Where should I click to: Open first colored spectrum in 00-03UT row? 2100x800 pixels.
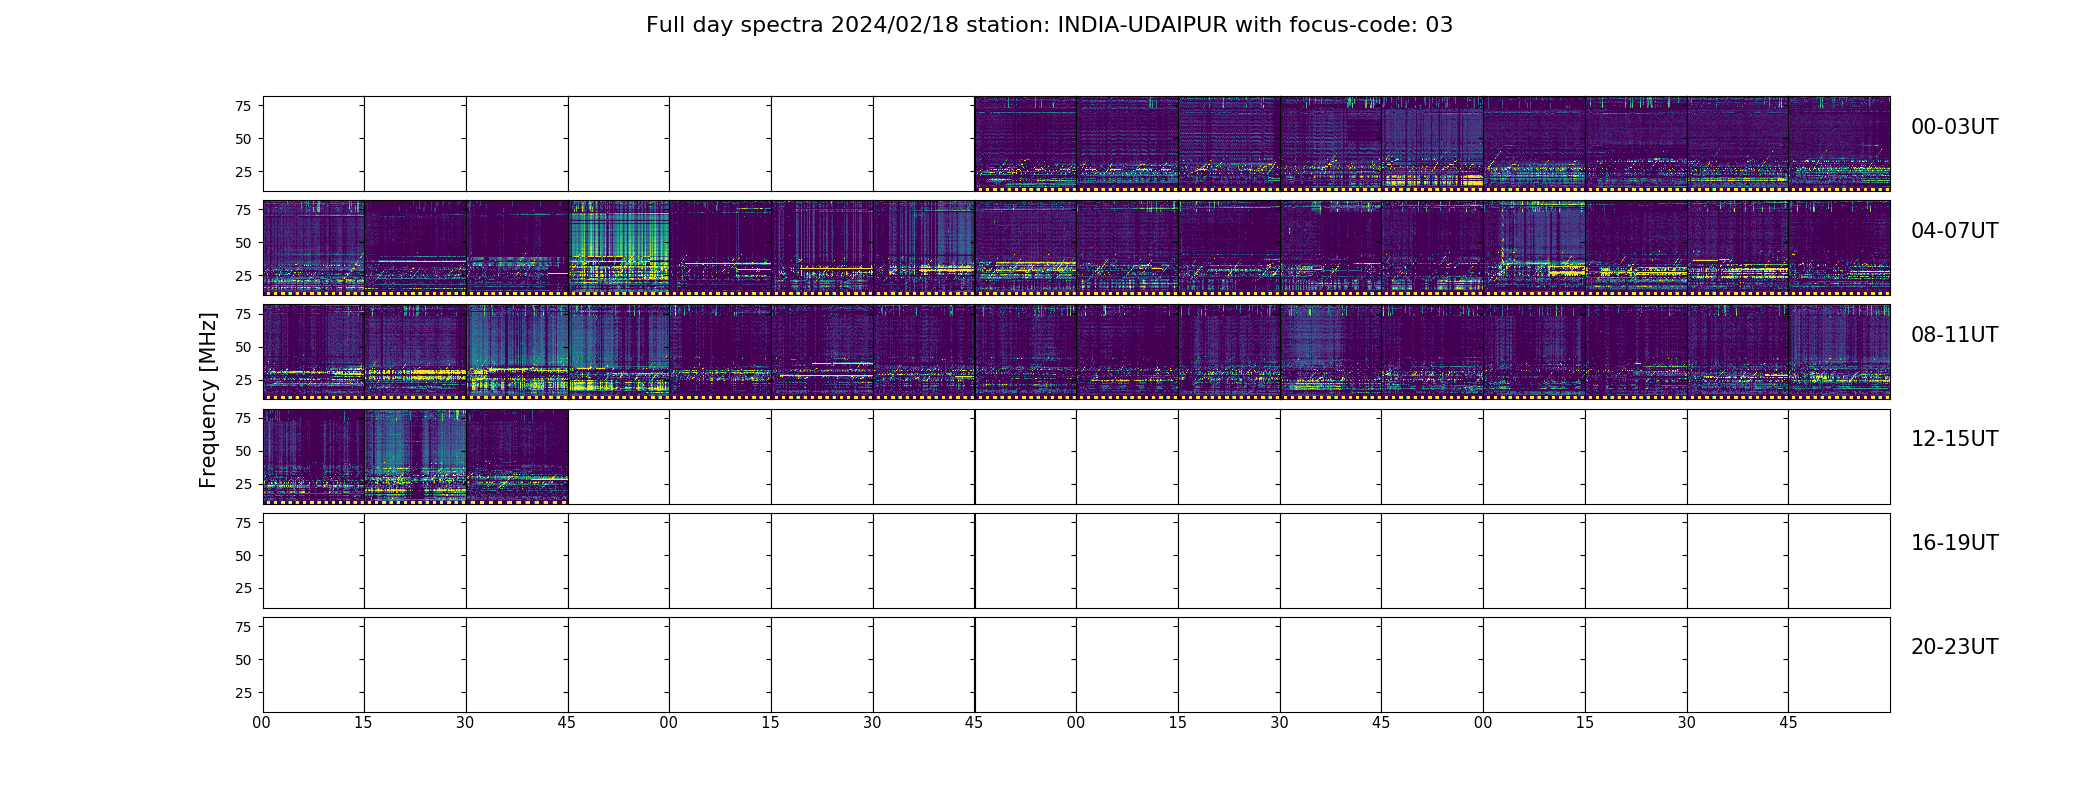click(1026, 143)
